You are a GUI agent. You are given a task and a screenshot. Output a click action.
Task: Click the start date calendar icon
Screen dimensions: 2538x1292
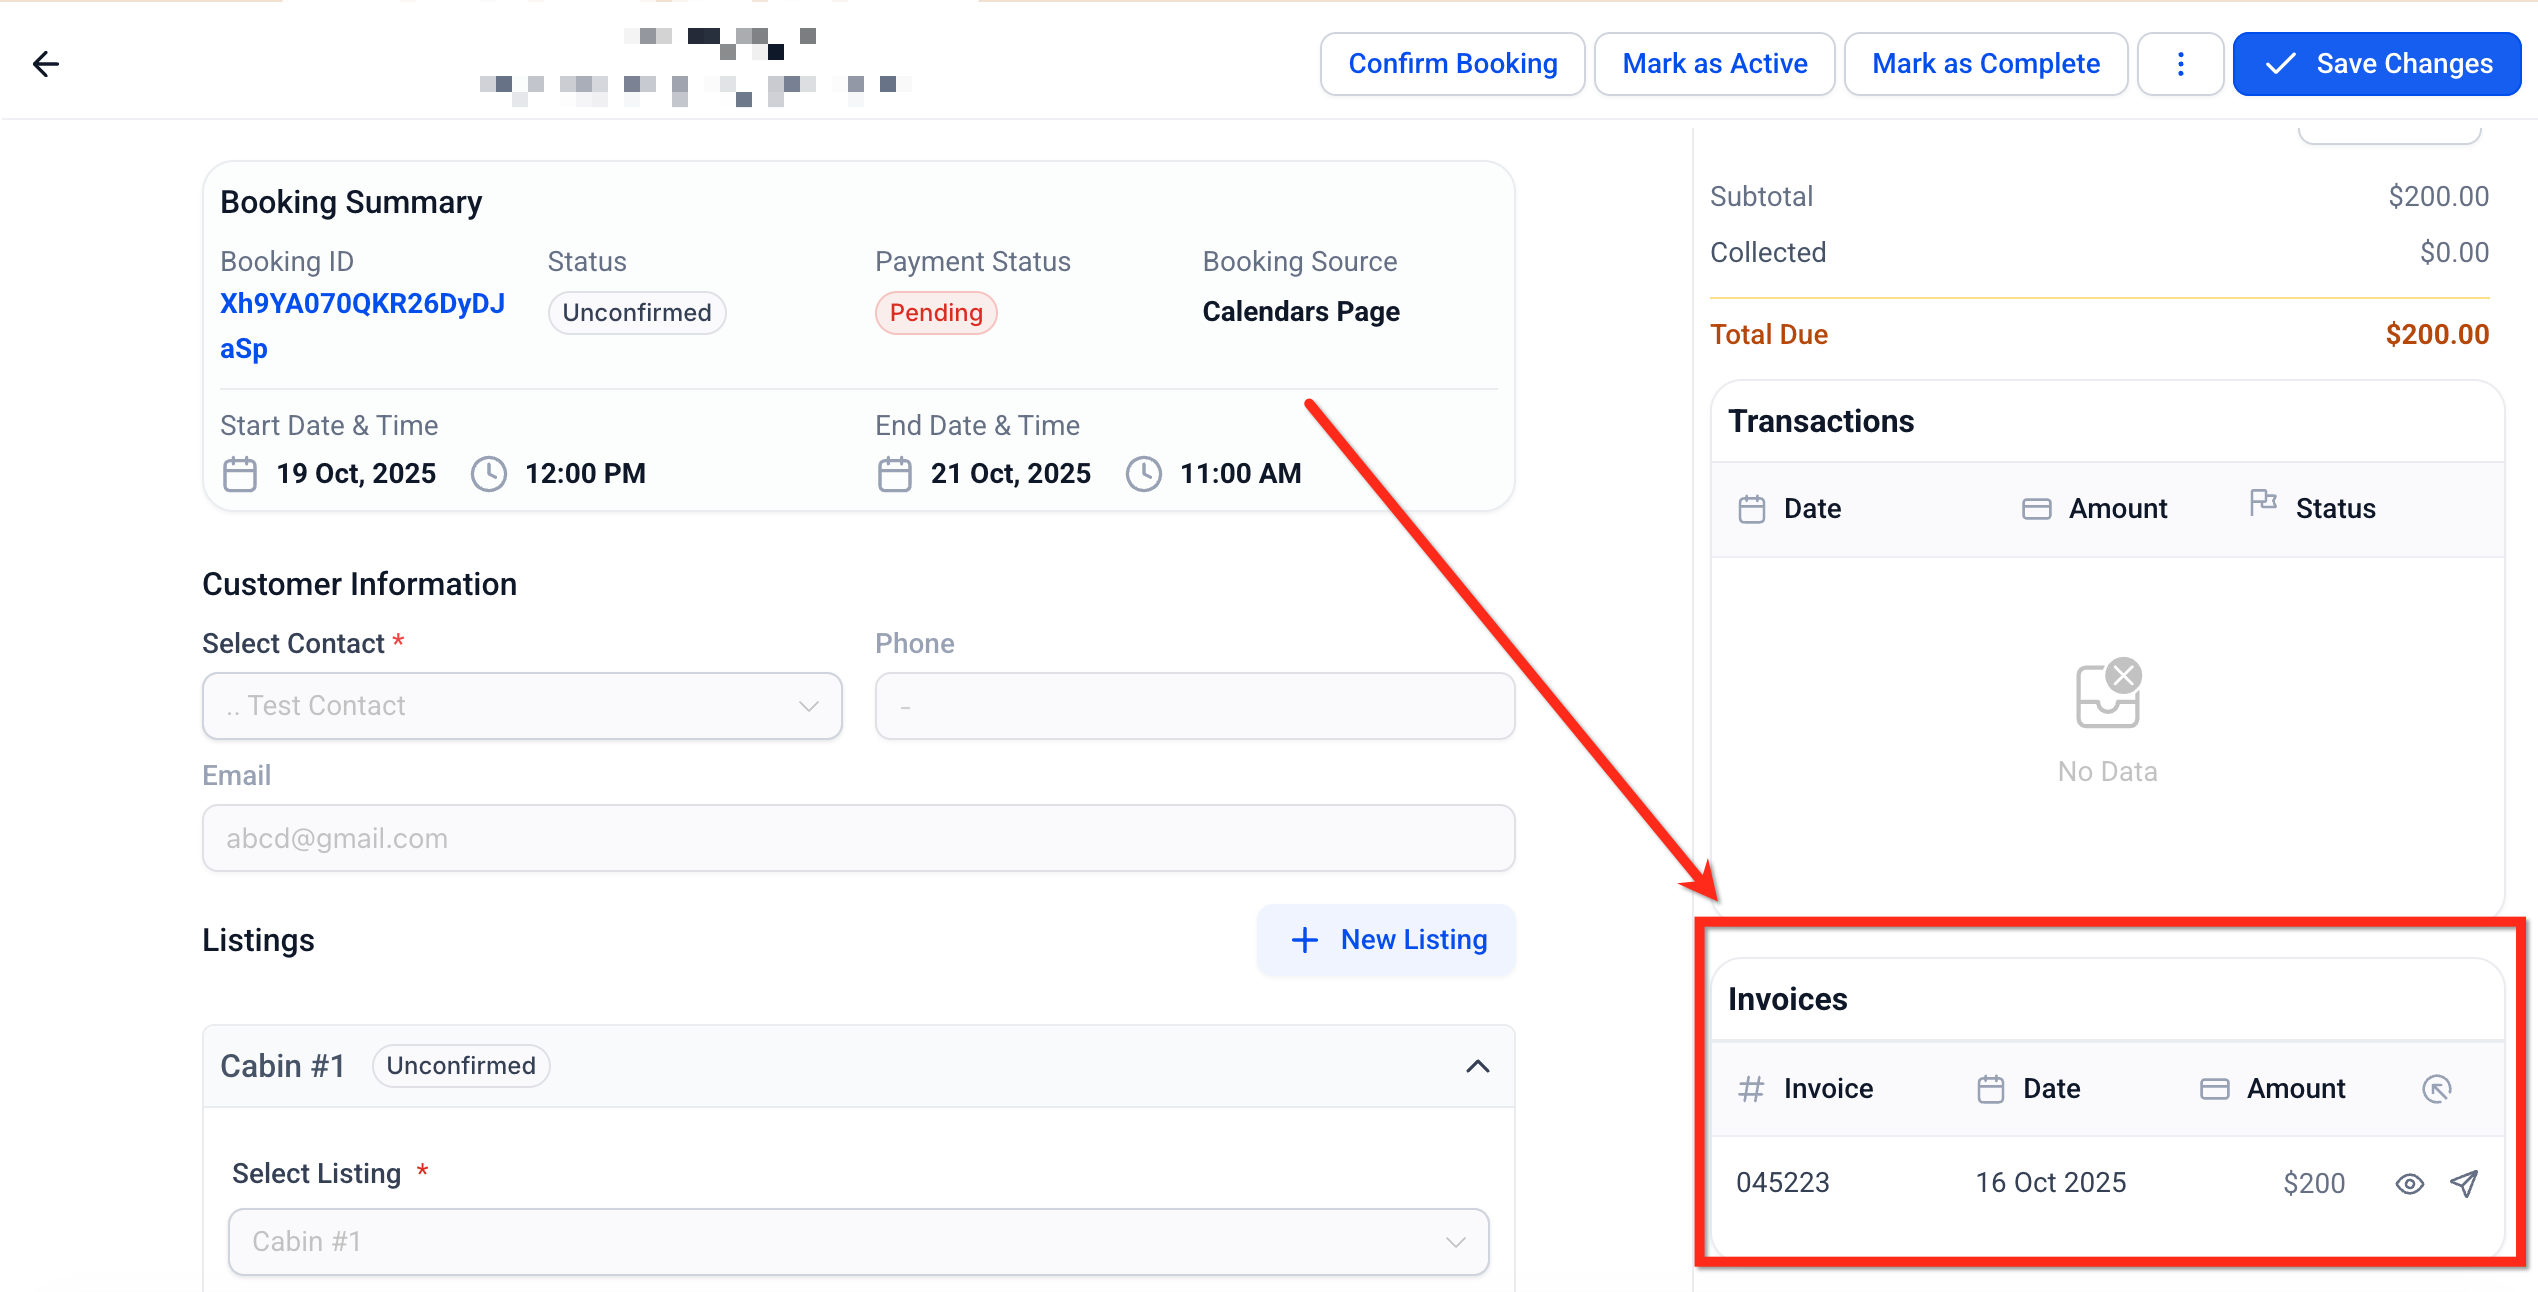coord(240,474)
